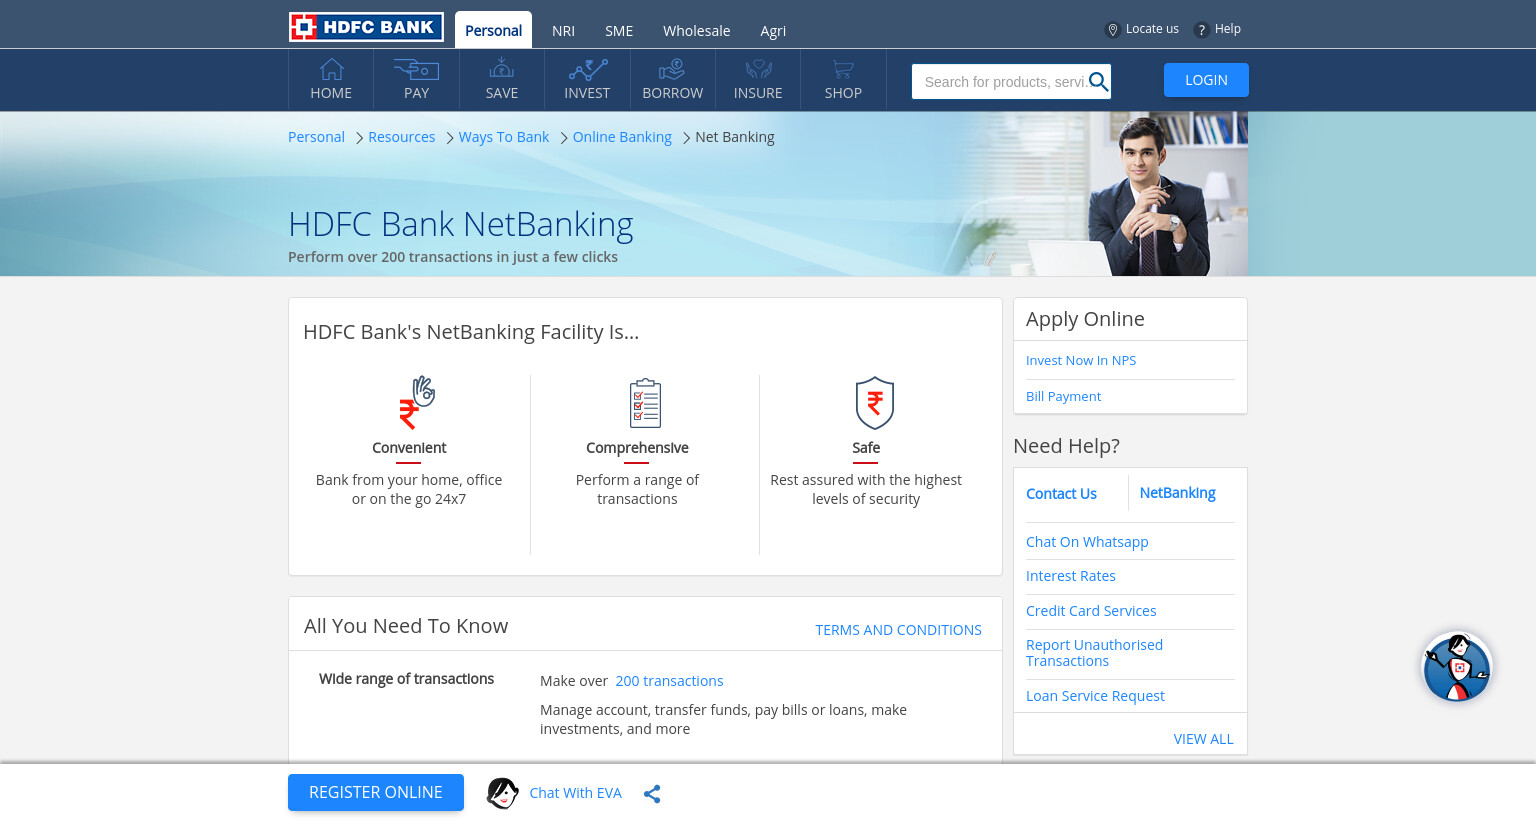Open the HOME house icon
The height and width of the screenshot is (824, 1536).
[x=331, y=69]
